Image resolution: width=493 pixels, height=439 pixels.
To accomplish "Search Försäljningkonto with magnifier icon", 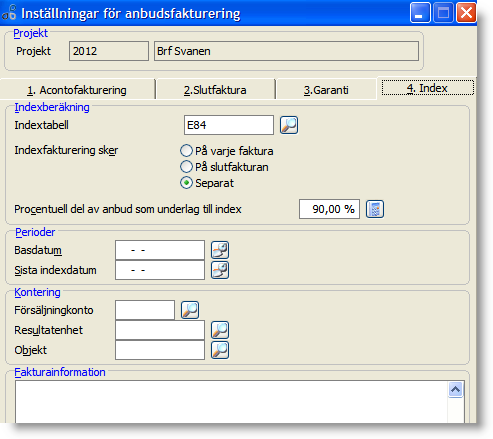I will click(x=190, y=310).
